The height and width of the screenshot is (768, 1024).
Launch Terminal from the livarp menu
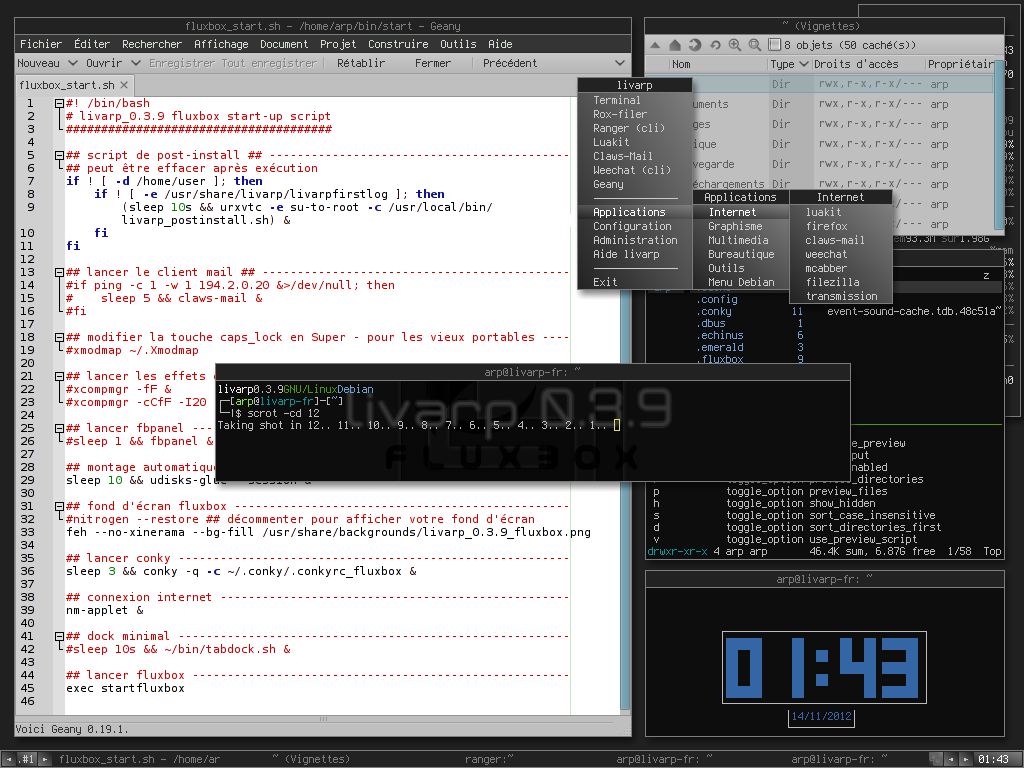pyautogui.click(x=635, y=101)
